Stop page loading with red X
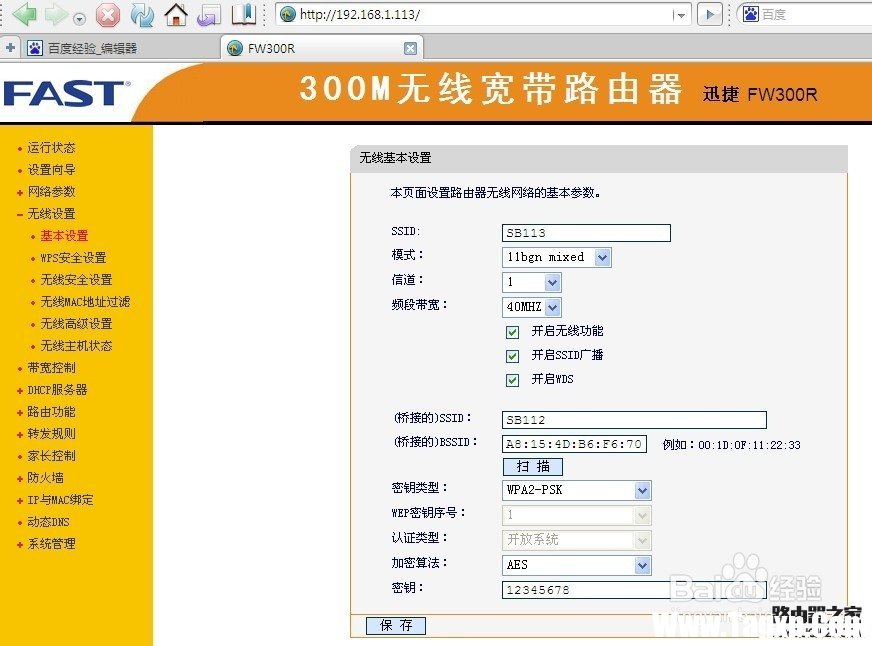 pyautogui.click(x=108, y=15)
